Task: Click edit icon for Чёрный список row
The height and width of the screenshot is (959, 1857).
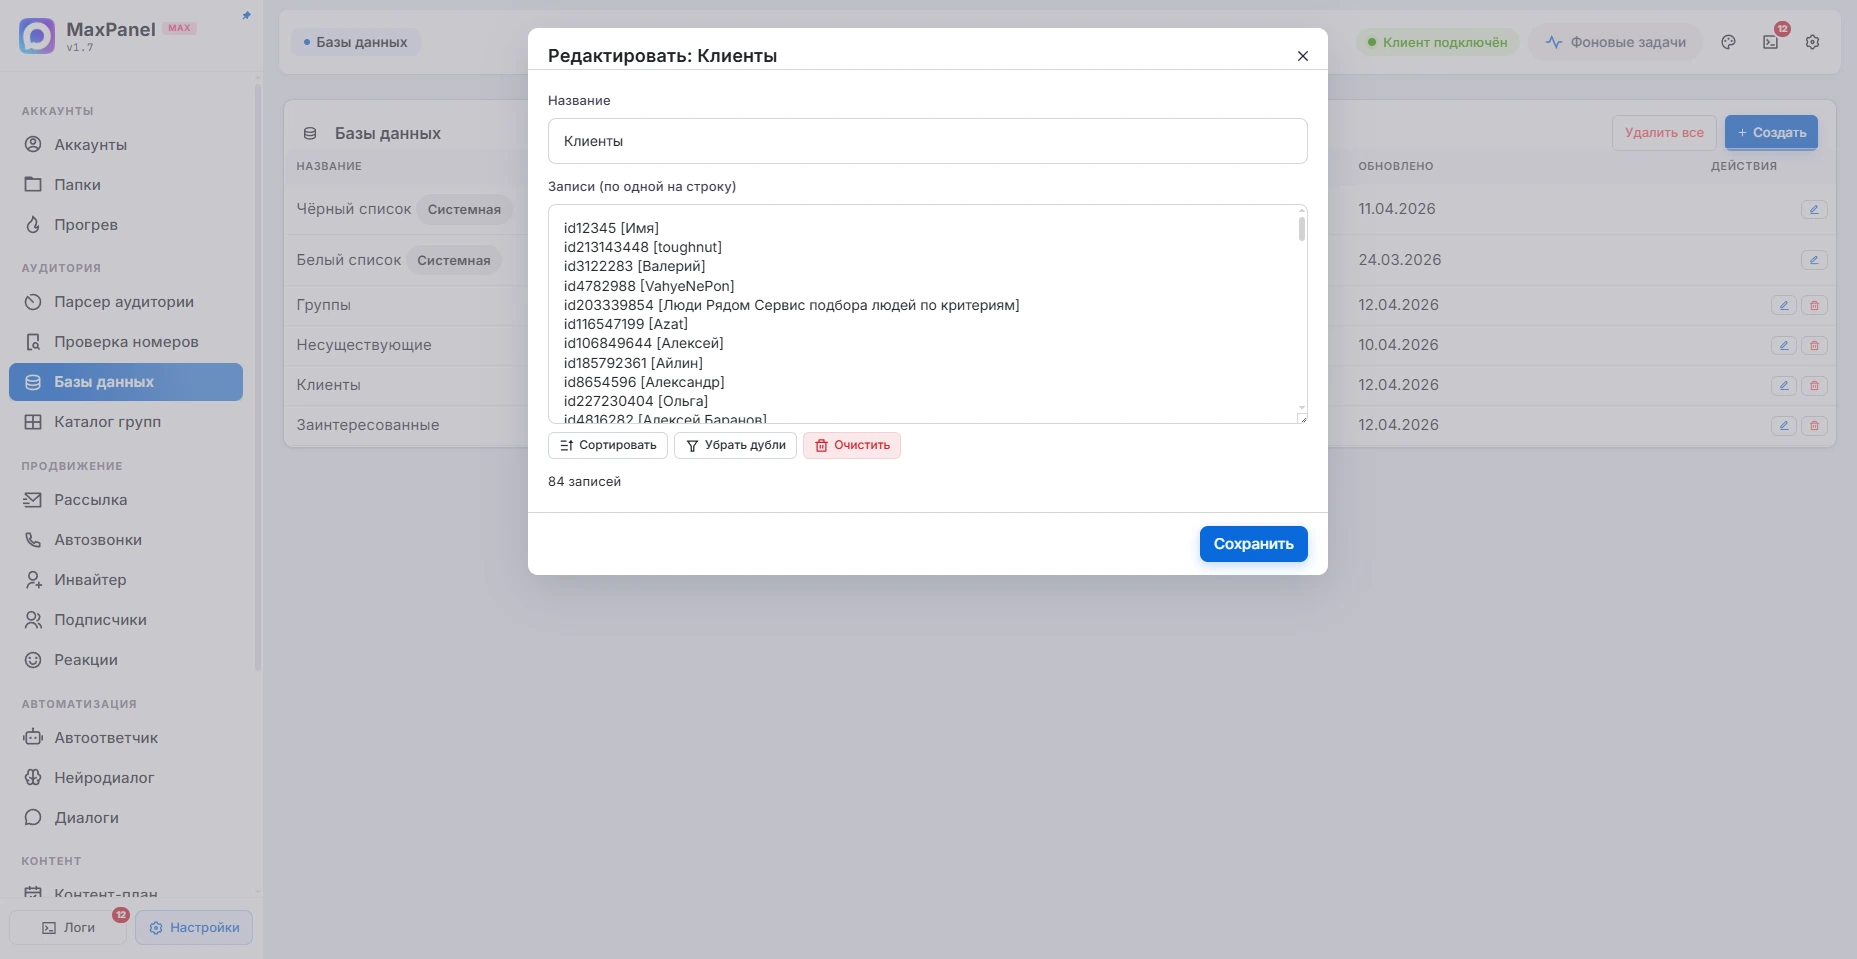Action: (1814, 210)
